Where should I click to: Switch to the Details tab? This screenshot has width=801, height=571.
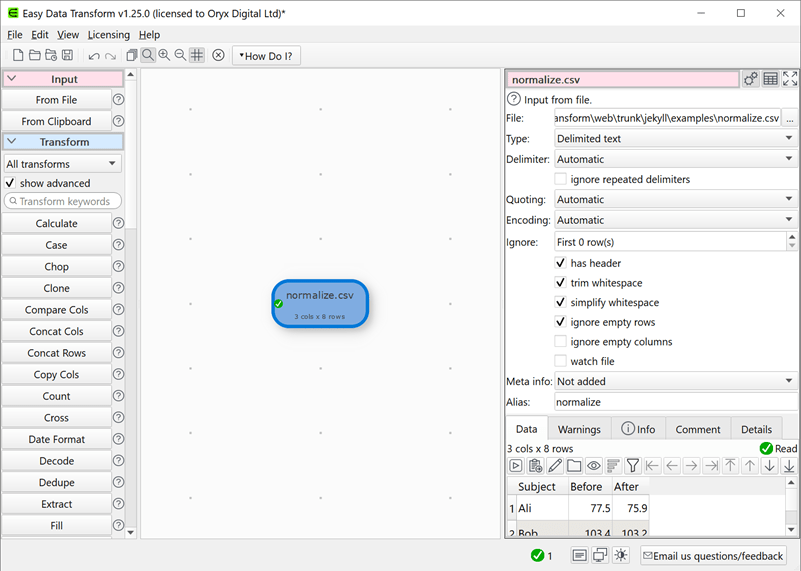tap(757, 430)
